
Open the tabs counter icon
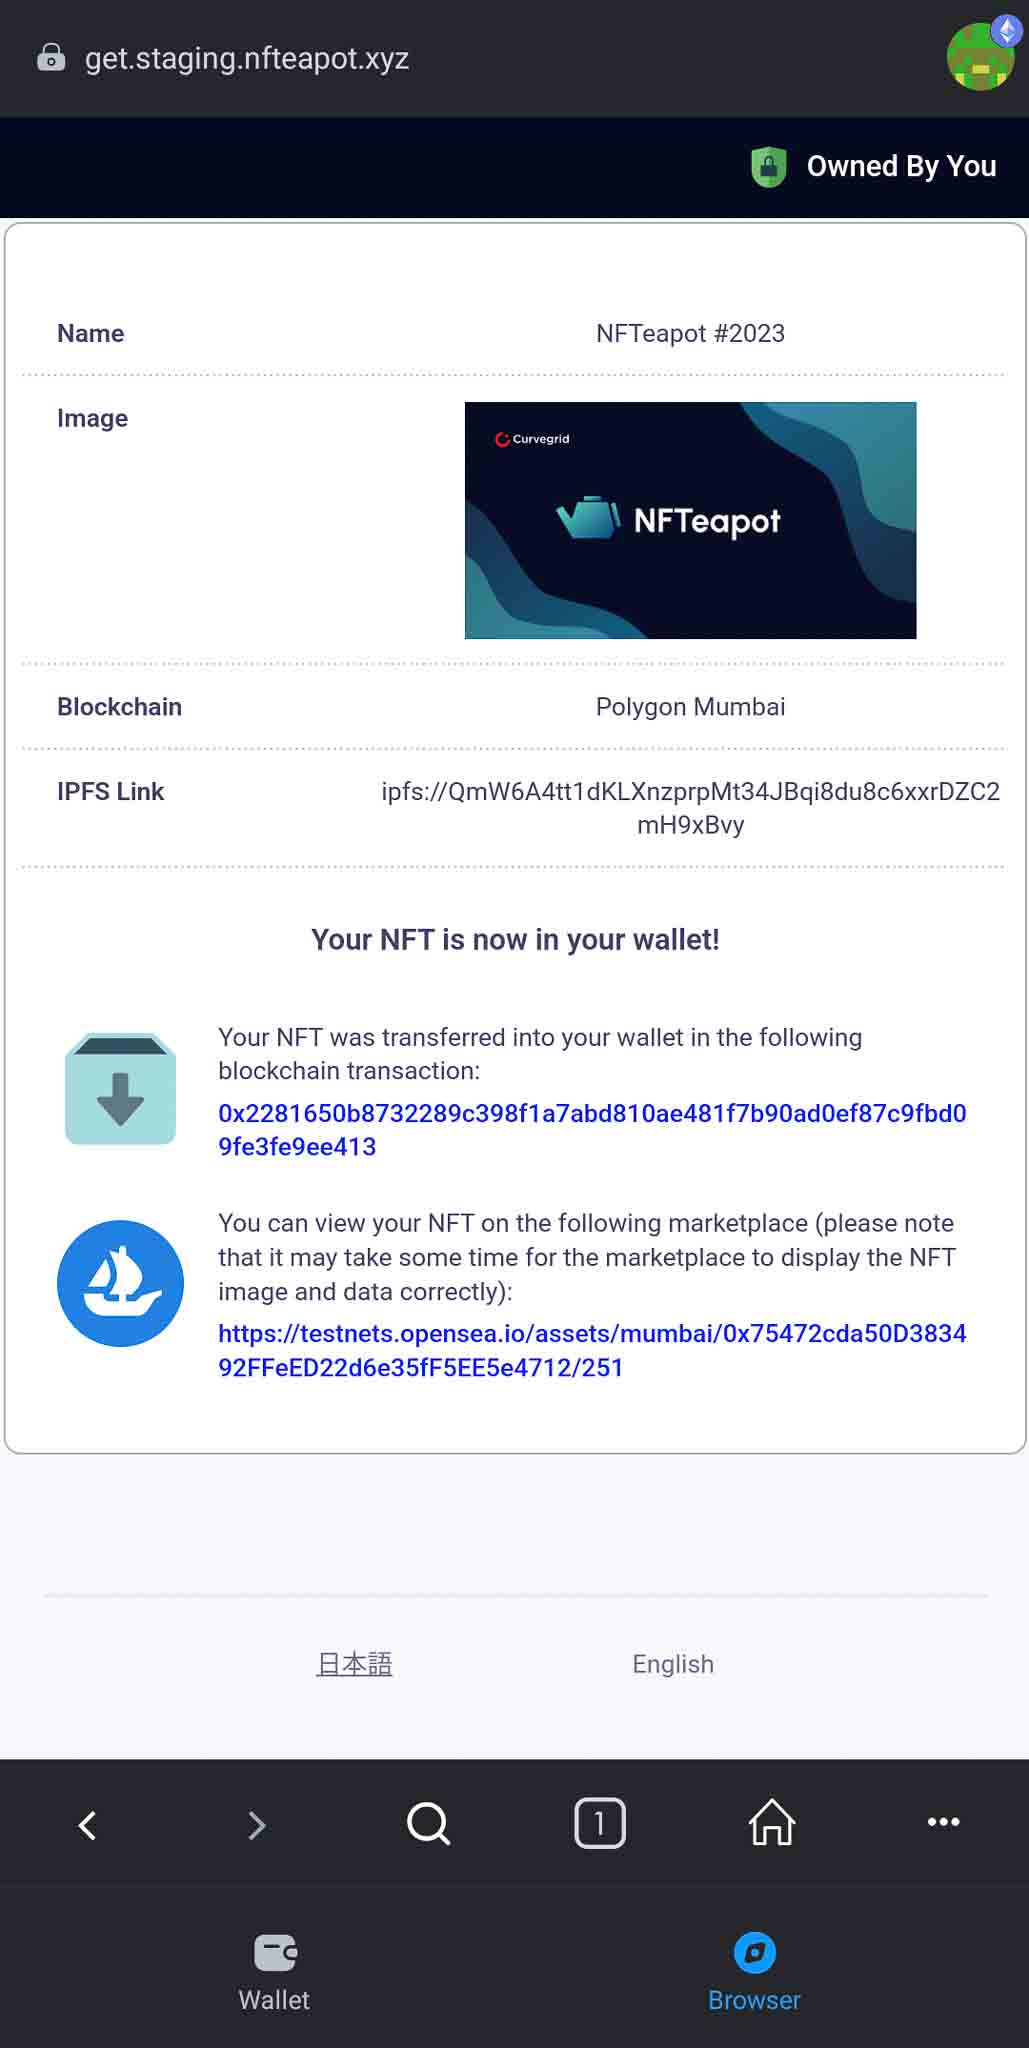(x=600, y=1823)
